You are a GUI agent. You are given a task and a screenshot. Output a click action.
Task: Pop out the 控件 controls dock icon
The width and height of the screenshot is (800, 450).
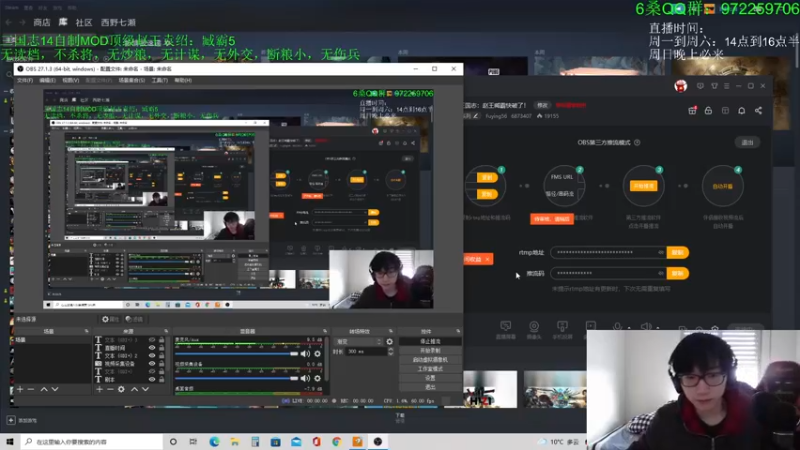[x=458, y=332]
